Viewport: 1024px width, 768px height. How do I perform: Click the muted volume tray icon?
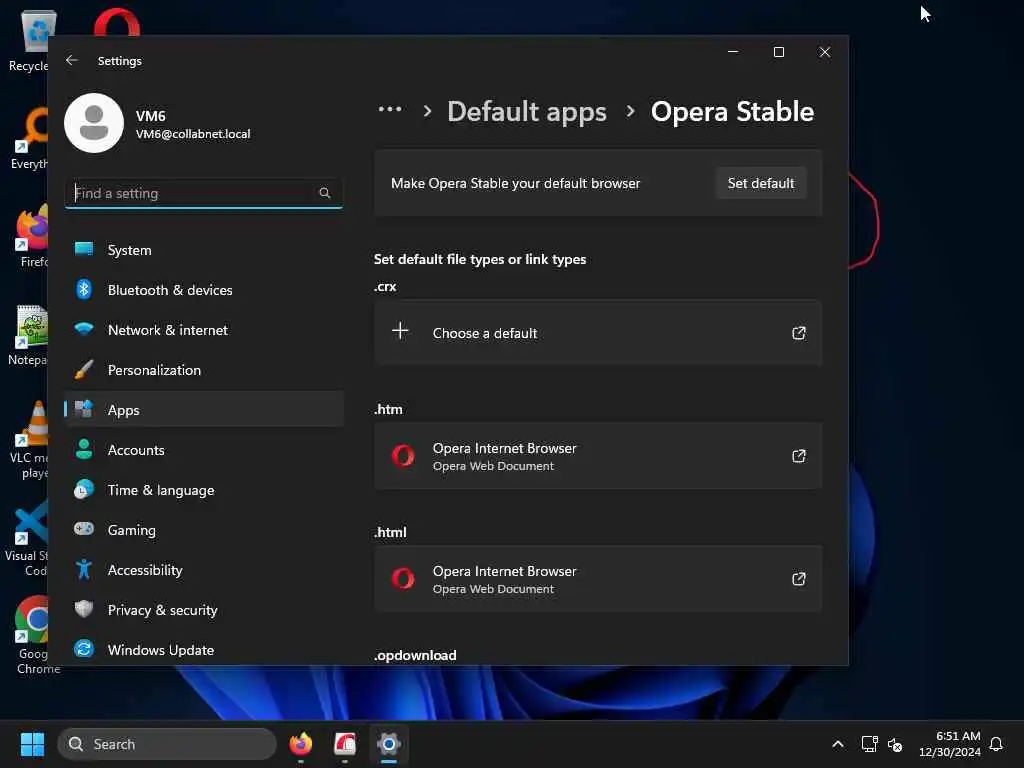point(895,744)
